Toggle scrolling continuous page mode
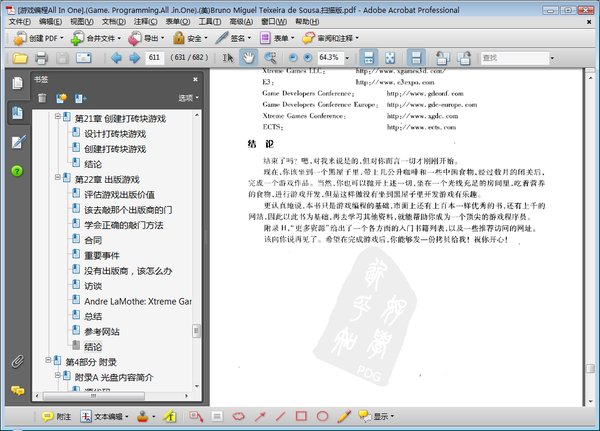 tap(369, 58)
